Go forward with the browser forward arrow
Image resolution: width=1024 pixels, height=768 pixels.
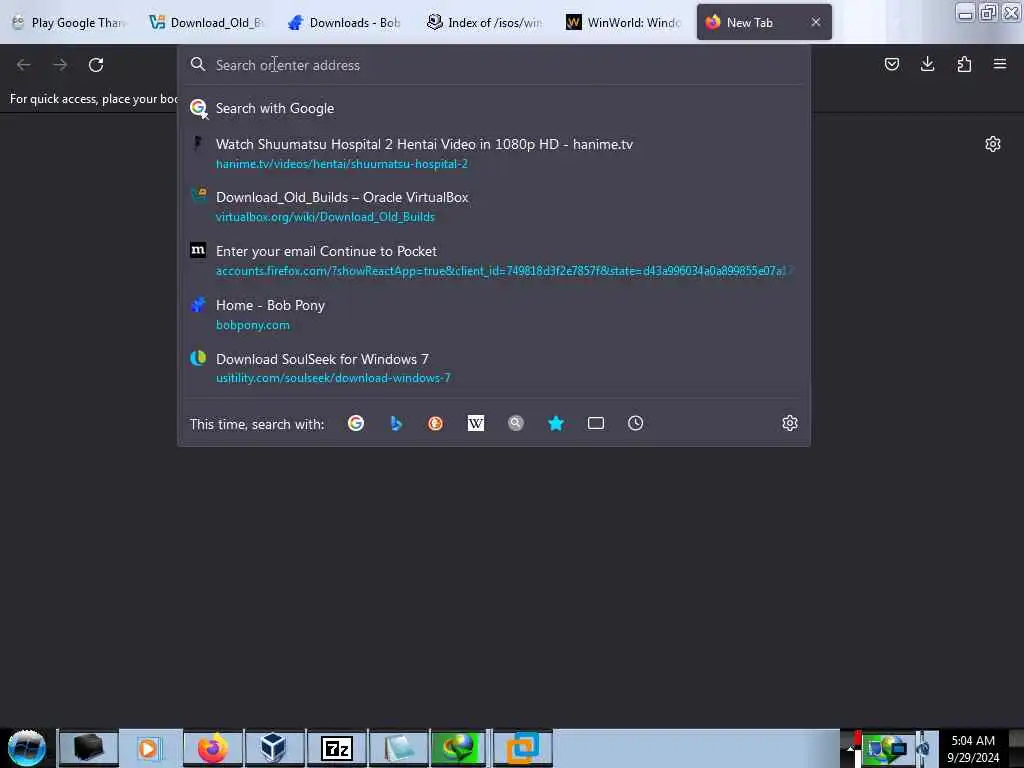tap(60, 65)
